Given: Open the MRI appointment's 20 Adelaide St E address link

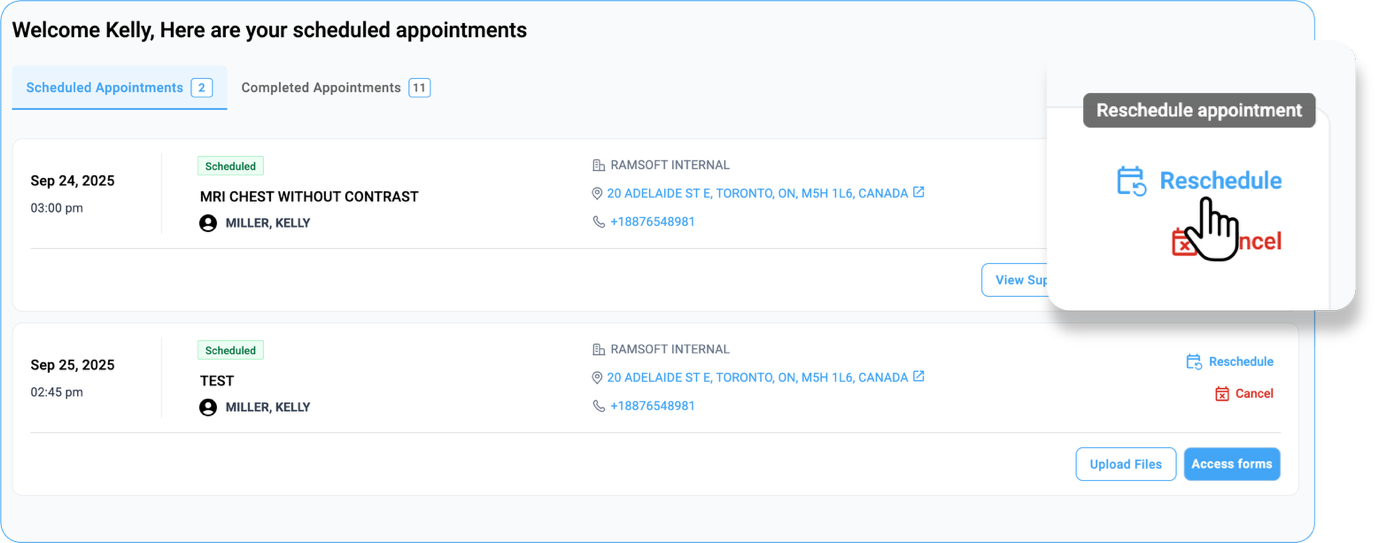Looking at the screenshot, I should tap(757, 193).
